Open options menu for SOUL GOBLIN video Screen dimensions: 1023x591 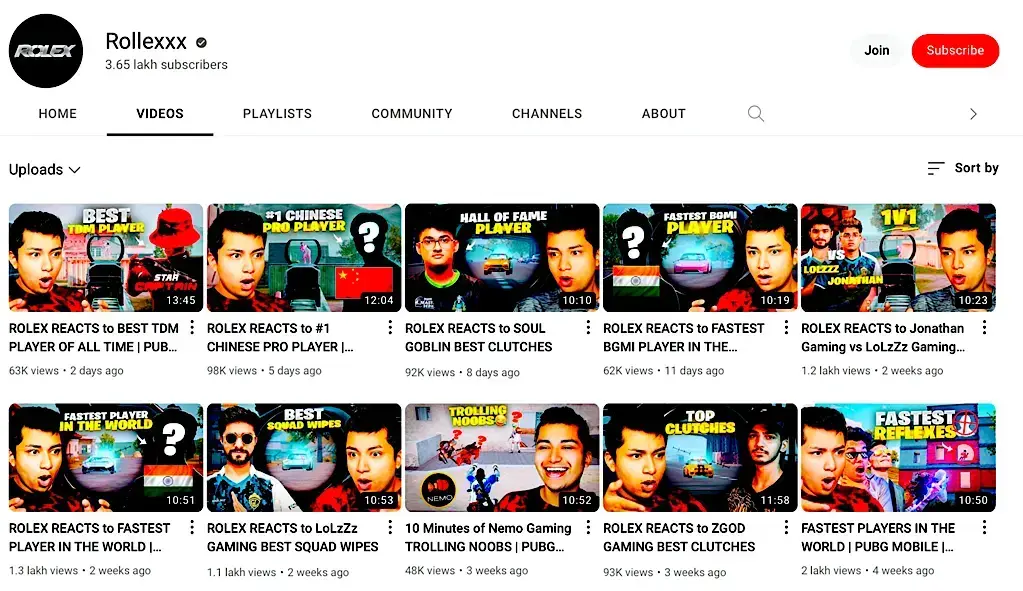click(588, 327)
